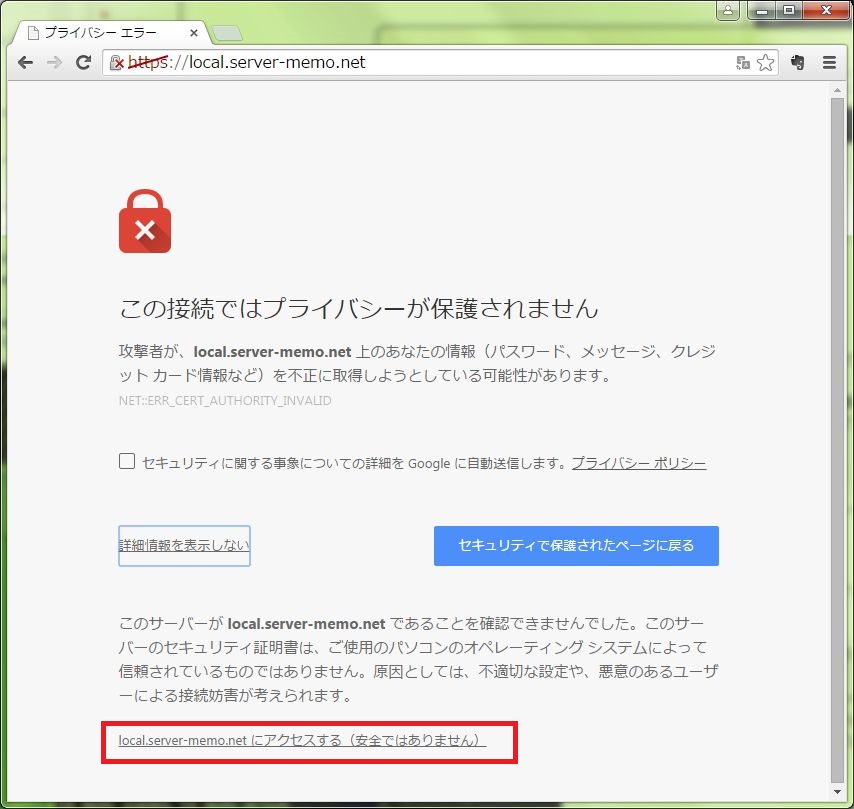Click the scrollbar down arrow

tap(837, 792)
